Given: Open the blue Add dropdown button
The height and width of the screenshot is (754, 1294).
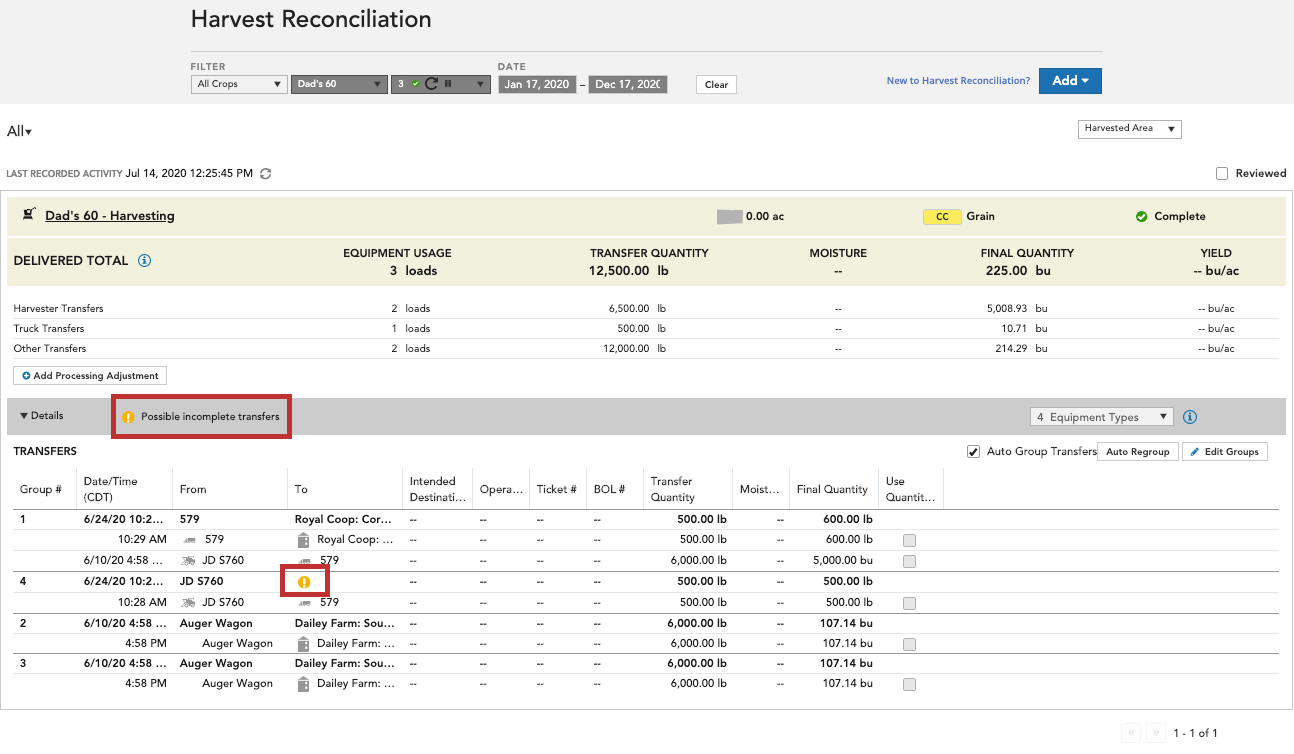Looking at the screenshot, I should click(1070, 81).
